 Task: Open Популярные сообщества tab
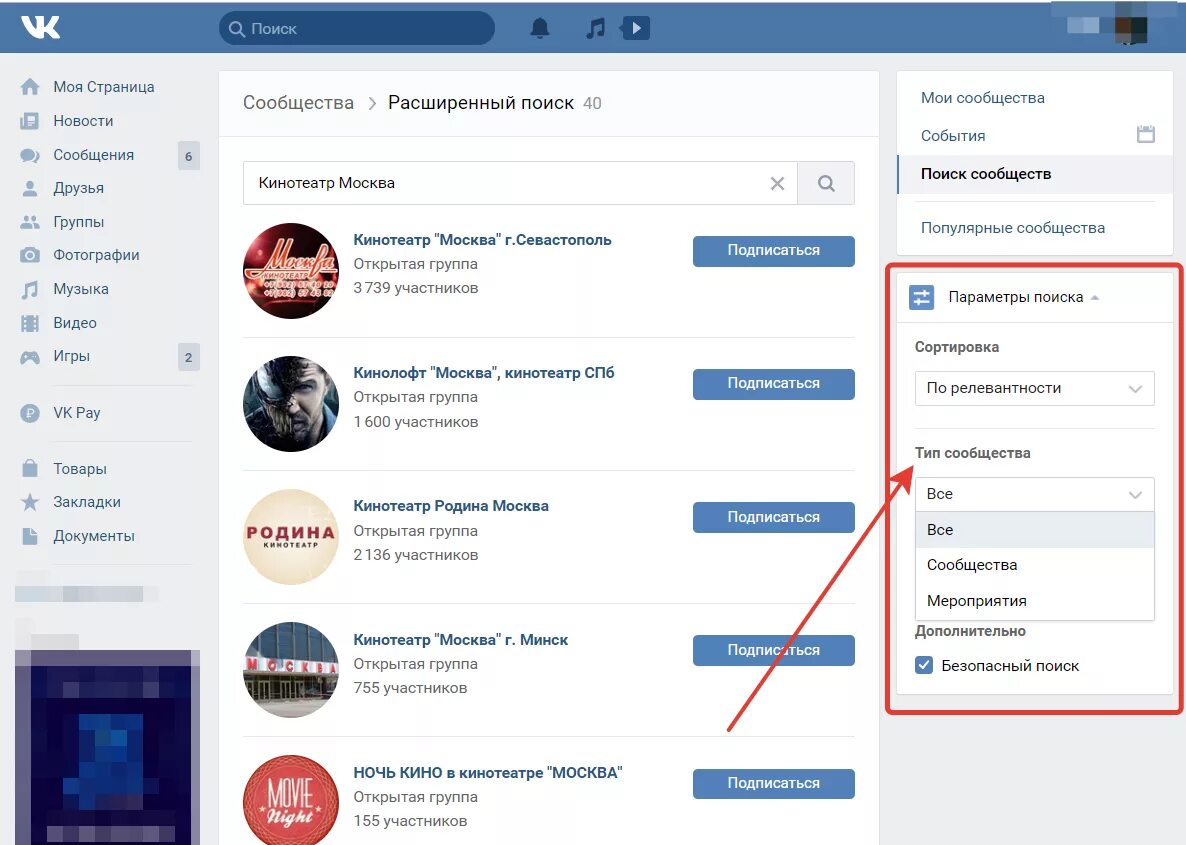click(x=1012, y=228)
